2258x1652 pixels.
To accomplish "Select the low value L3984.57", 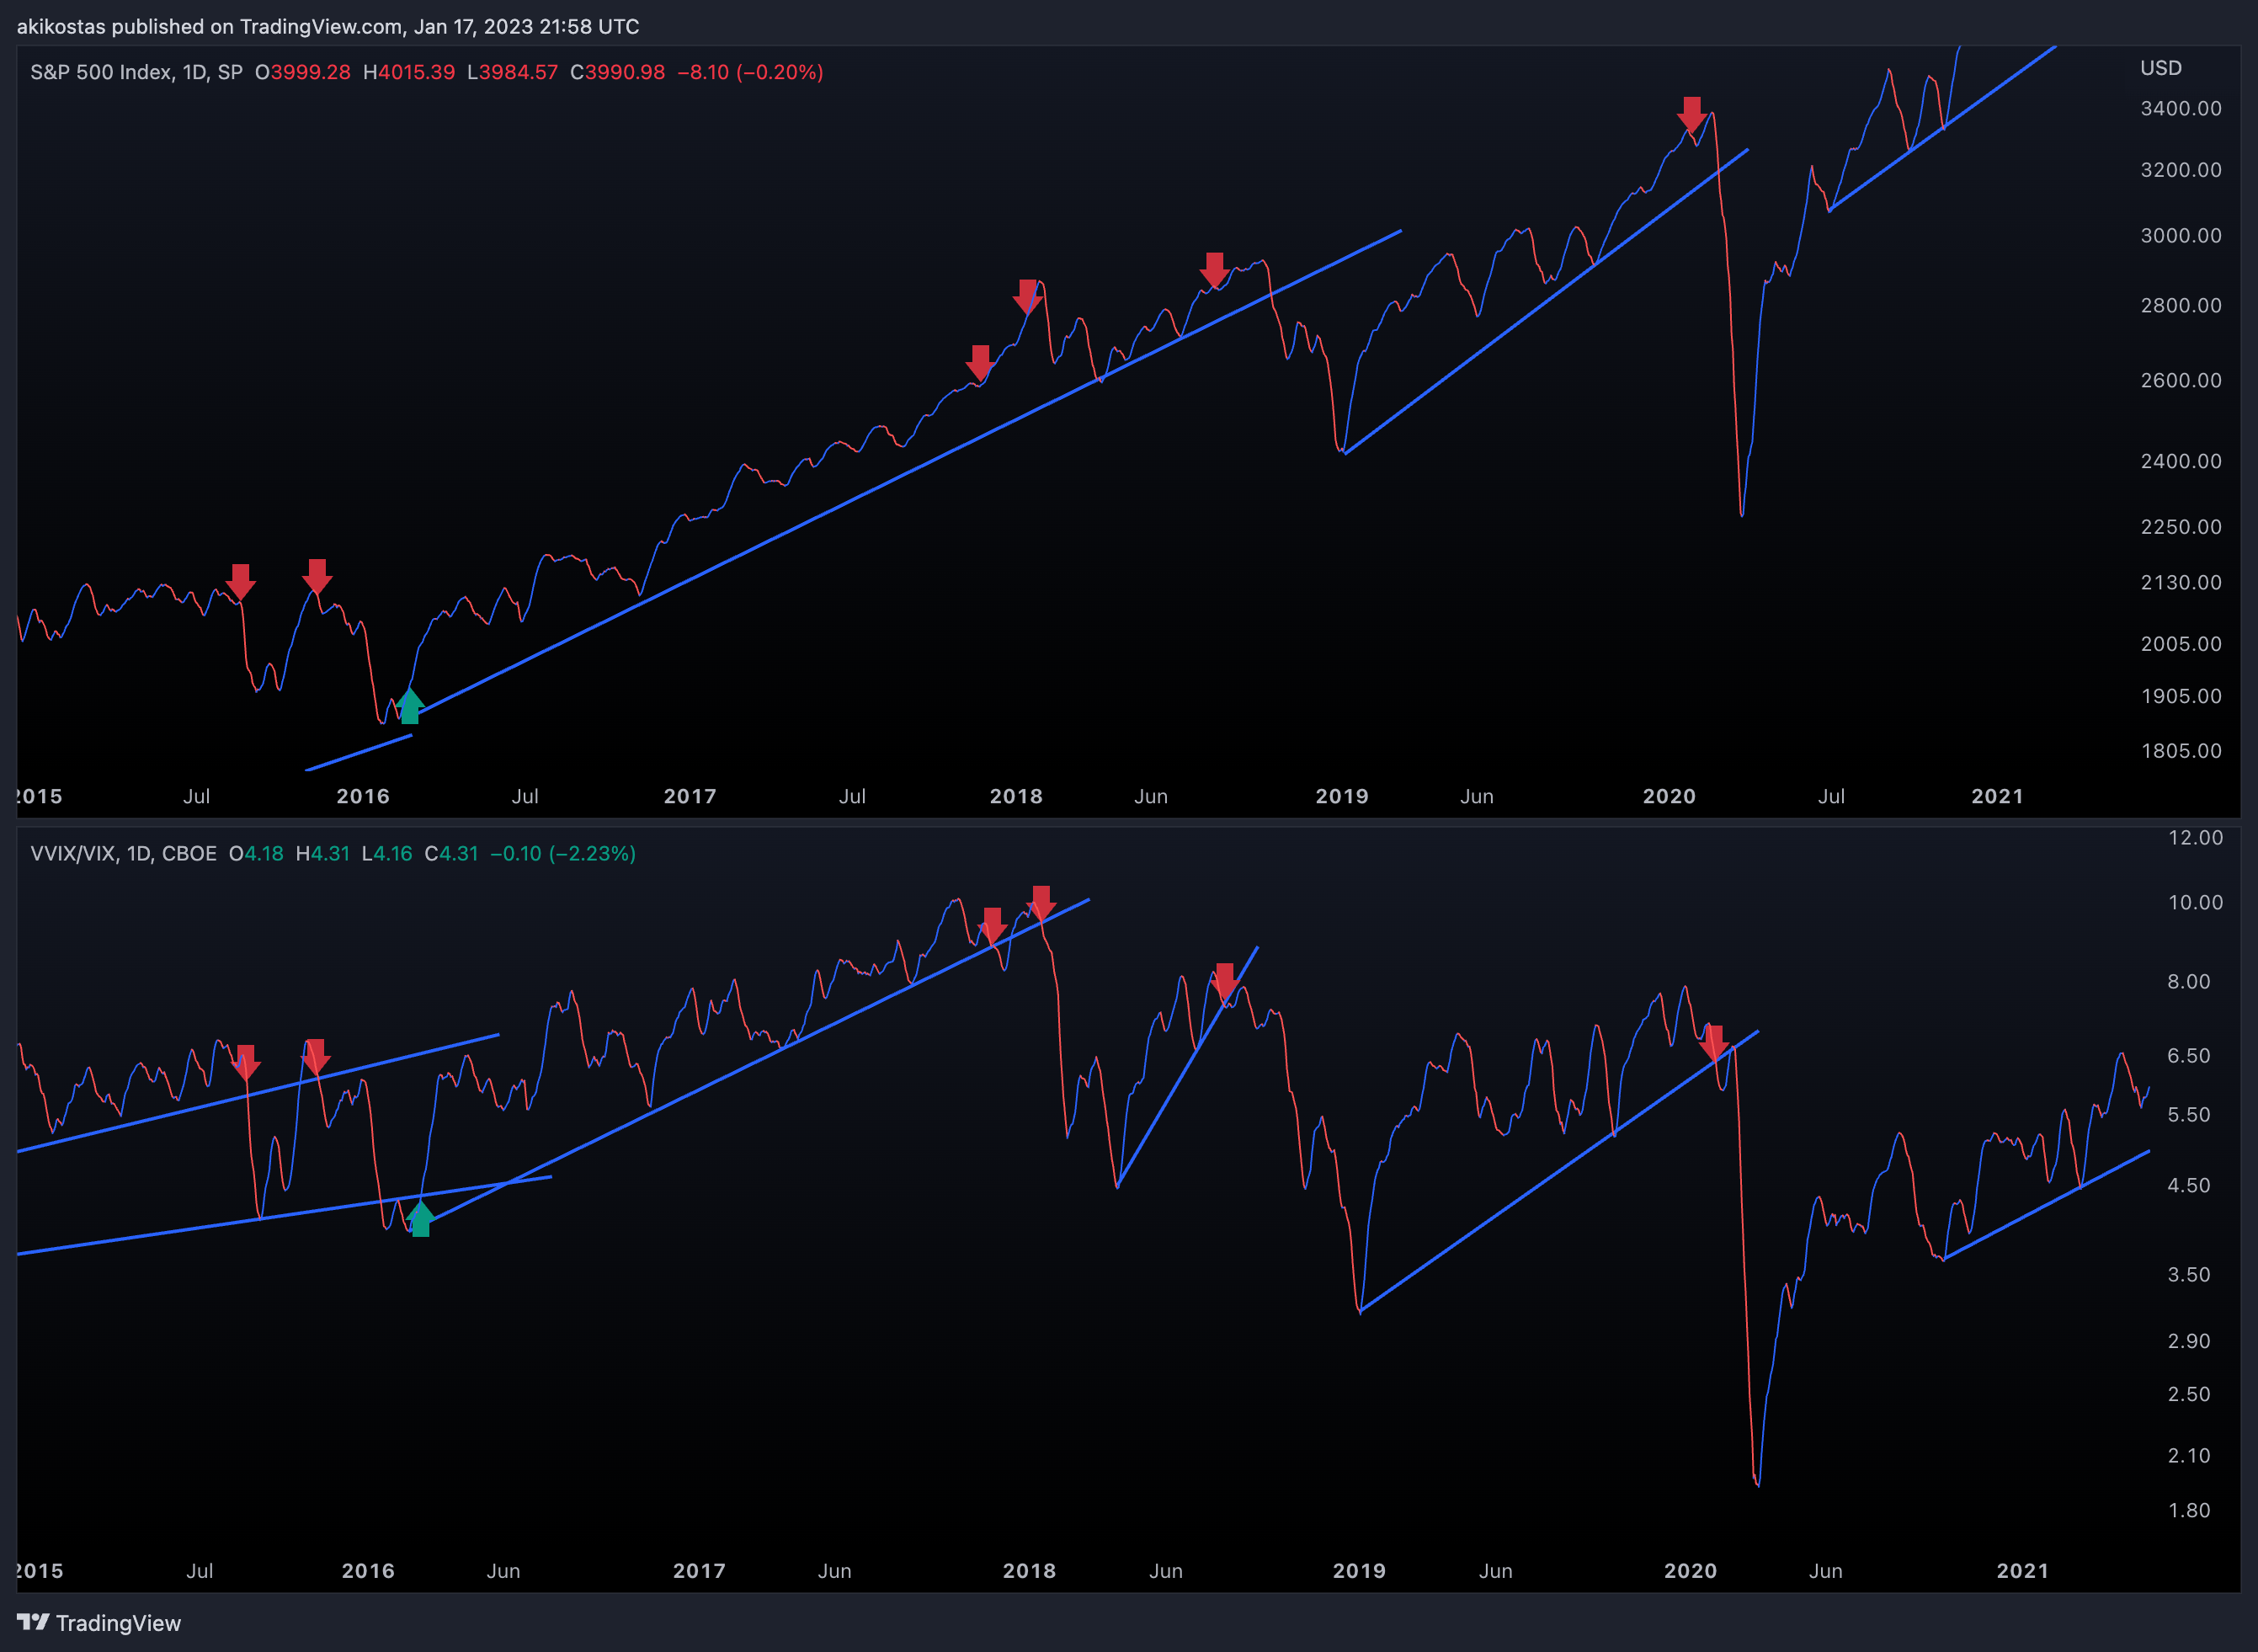I will (513, 72).
